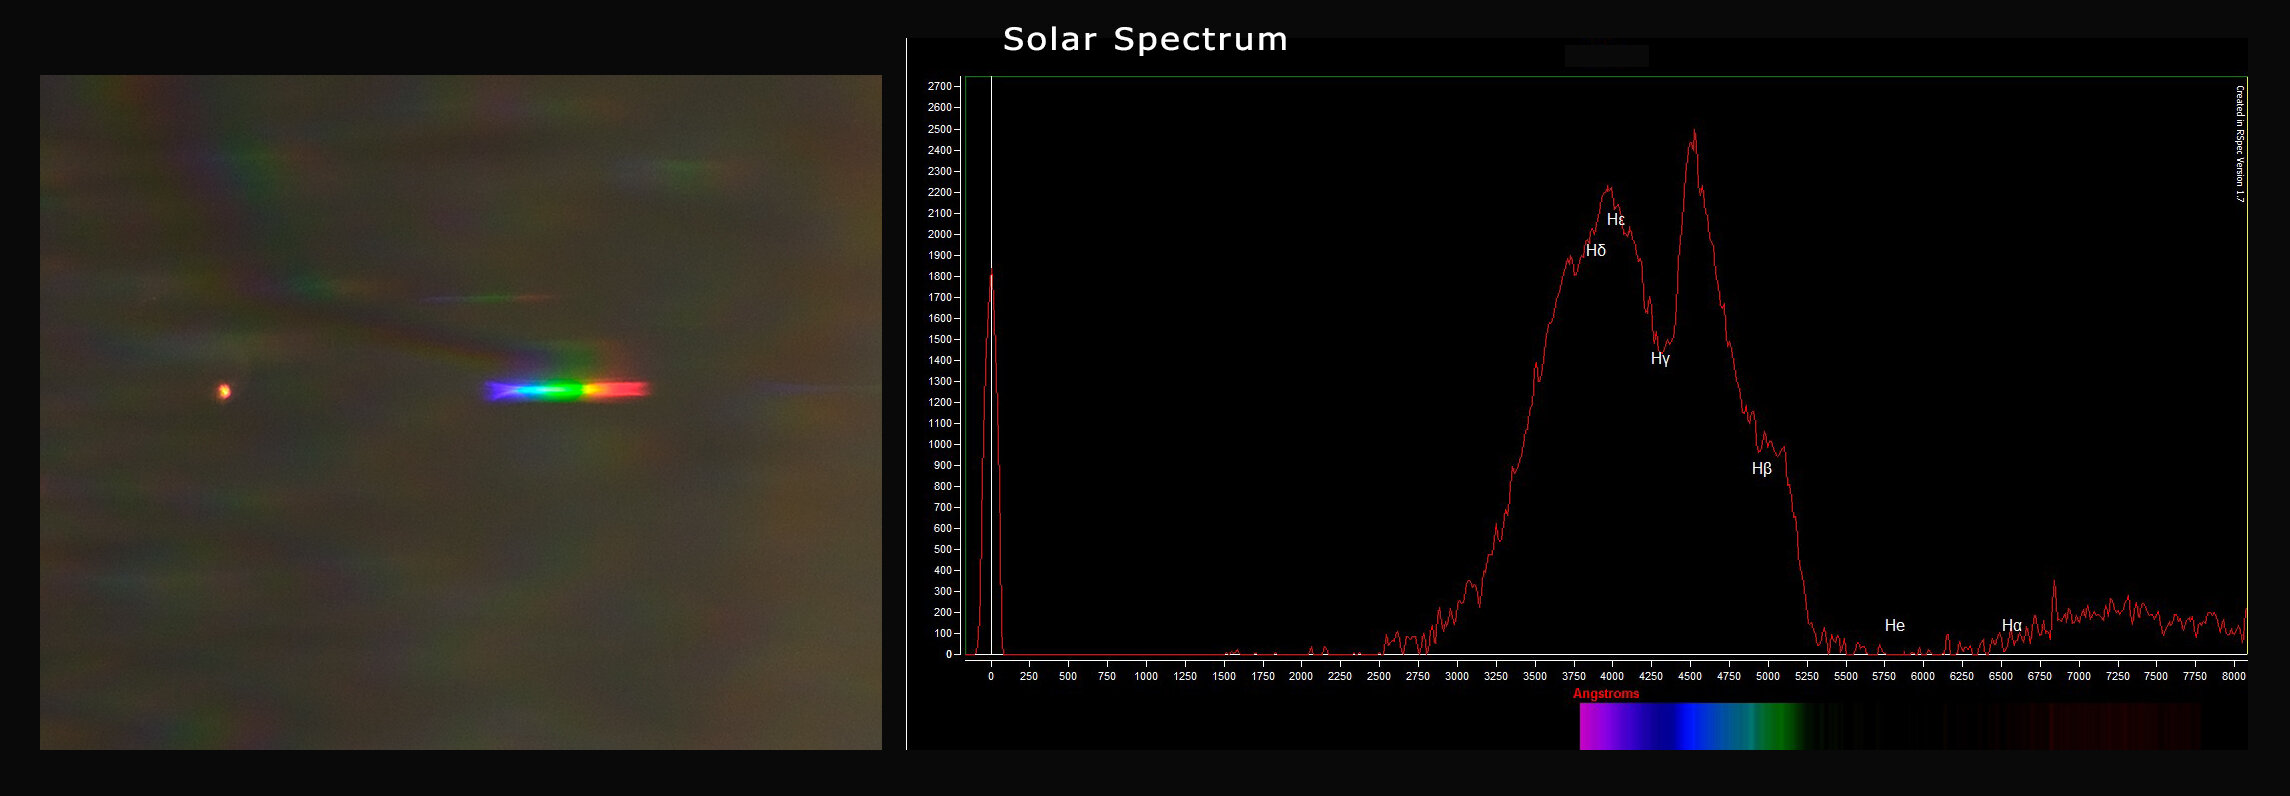This screenshot has width=2290, height=796.
Task: Click the 7250 tick on the wavelength axis
Action: point(2118,677)
